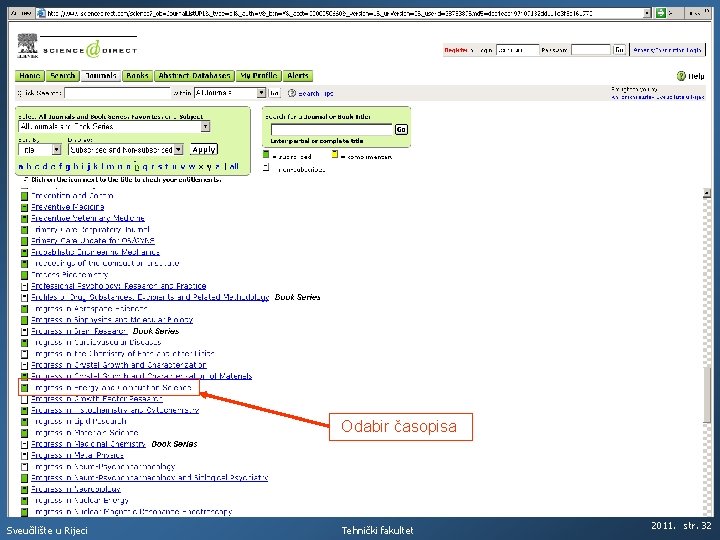Open the Alerts tab

coord(298,76)
